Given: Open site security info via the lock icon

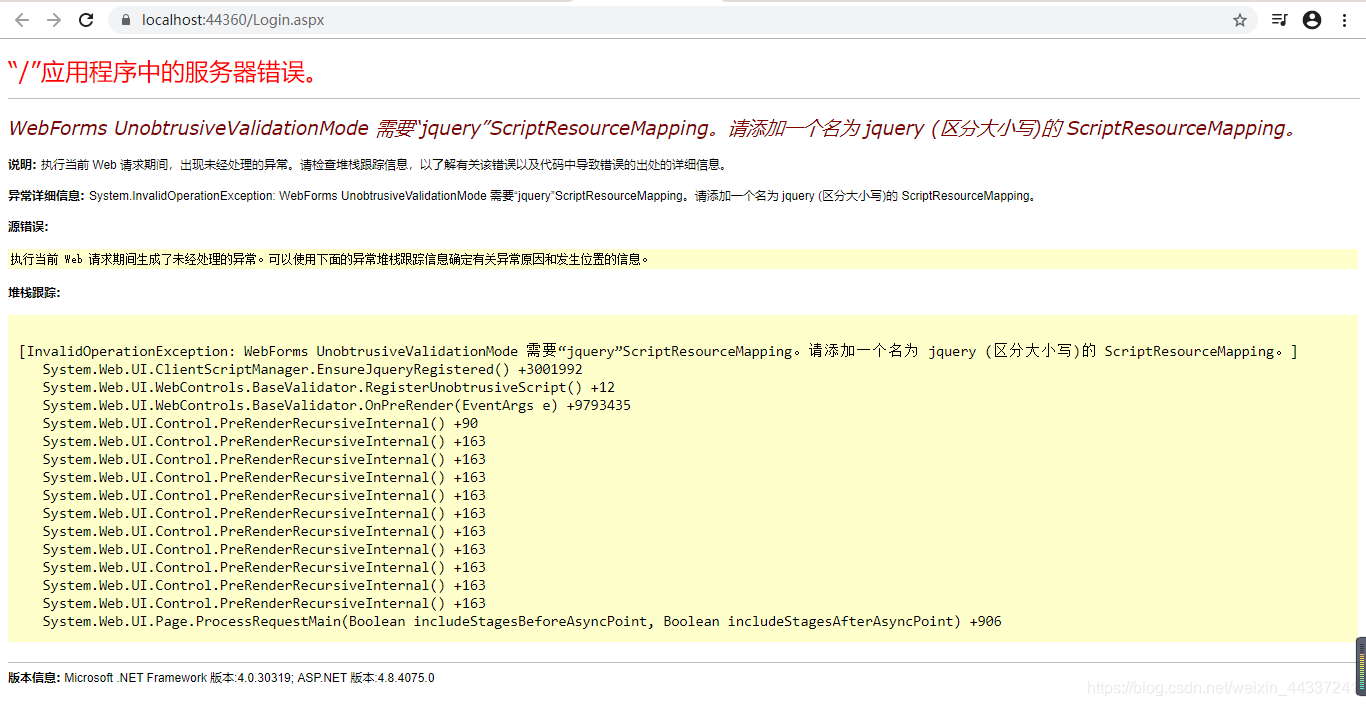Looking at the screenshot, I should 124,19.
